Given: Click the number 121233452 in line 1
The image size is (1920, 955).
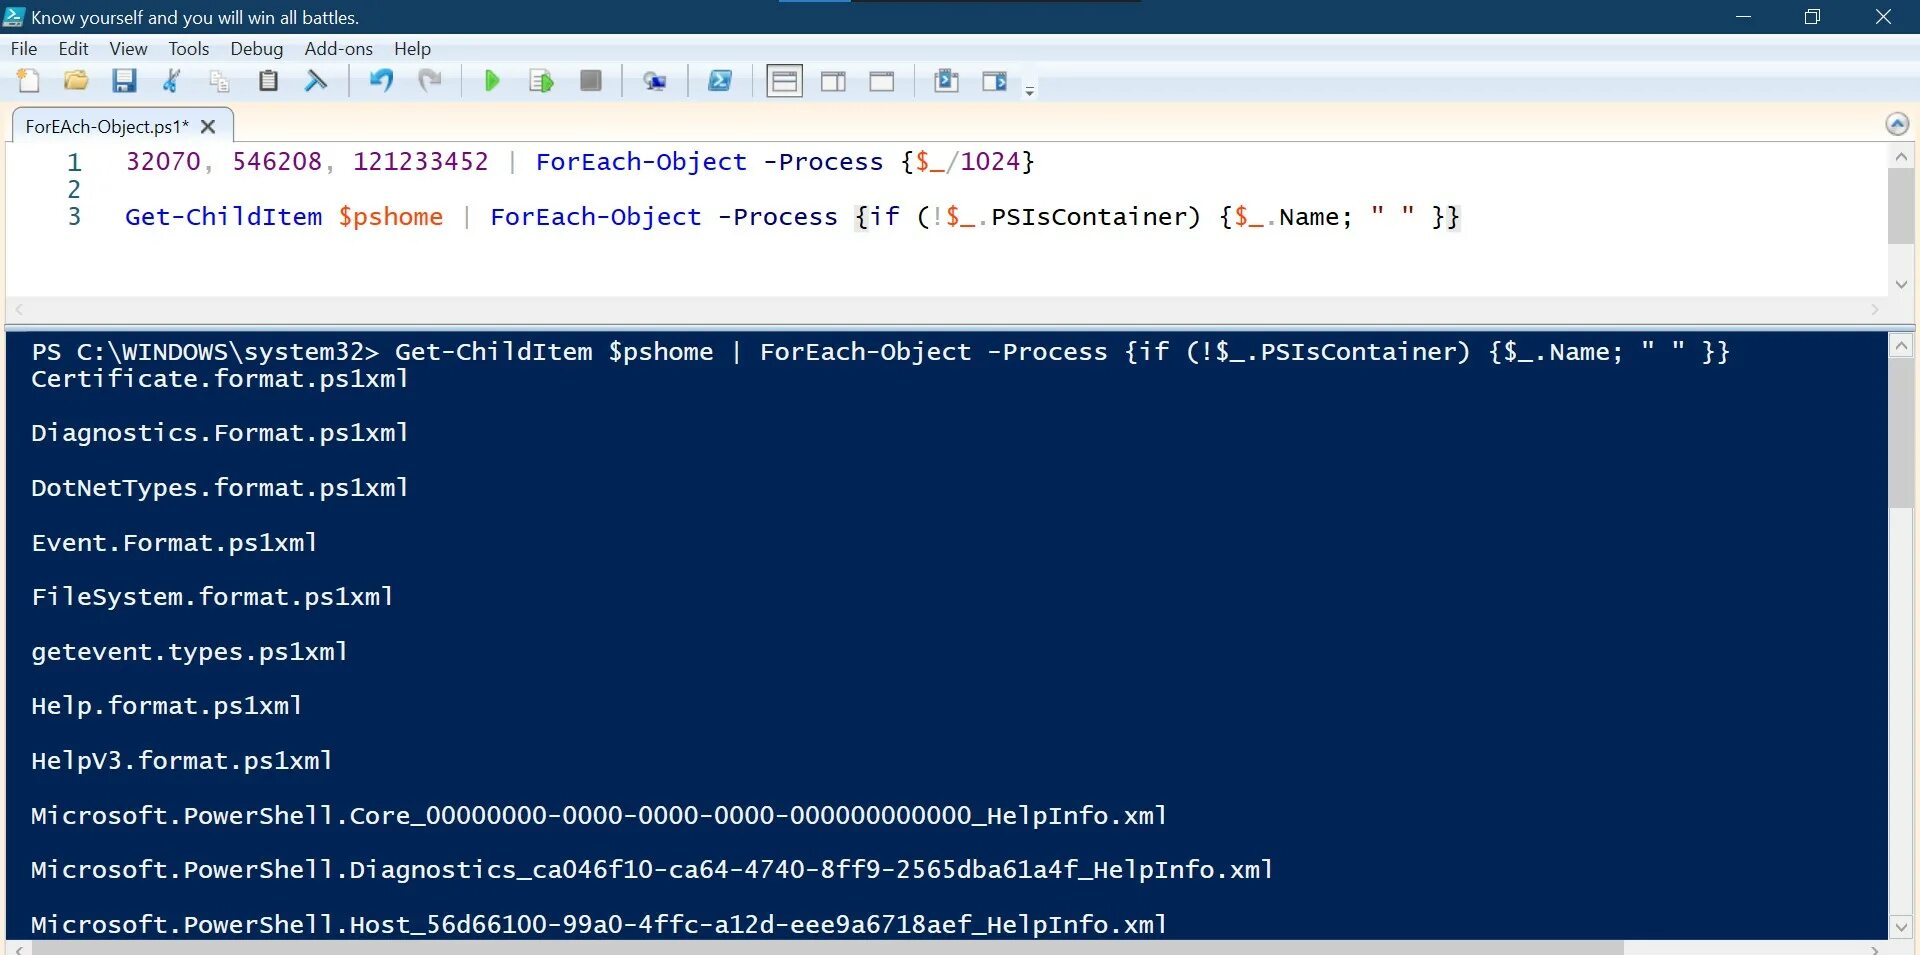Looking at the screenshot, I should [420, 161].
